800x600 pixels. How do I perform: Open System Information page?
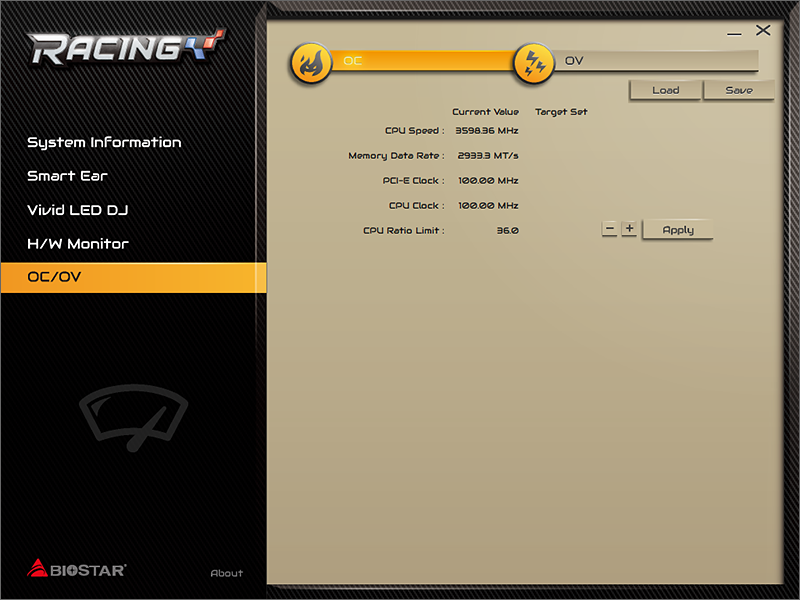[104, 142]
